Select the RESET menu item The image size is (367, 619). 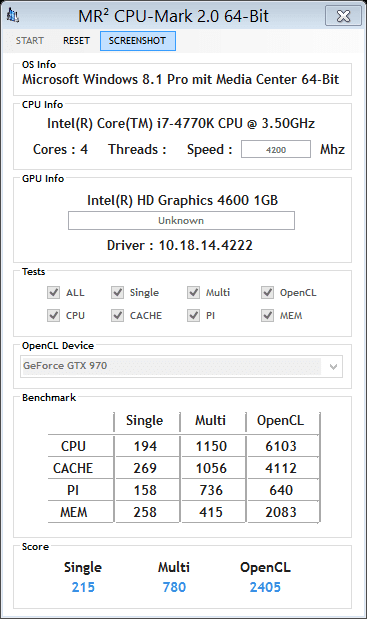point(77,41)
